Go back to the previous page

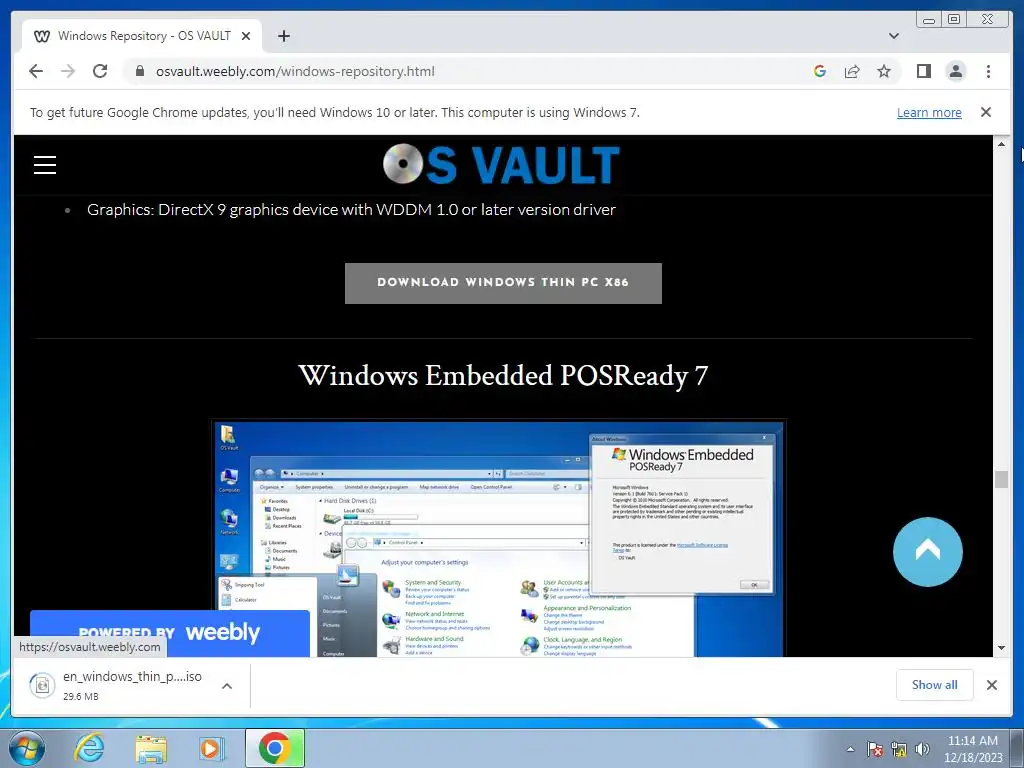pos(36,71)
